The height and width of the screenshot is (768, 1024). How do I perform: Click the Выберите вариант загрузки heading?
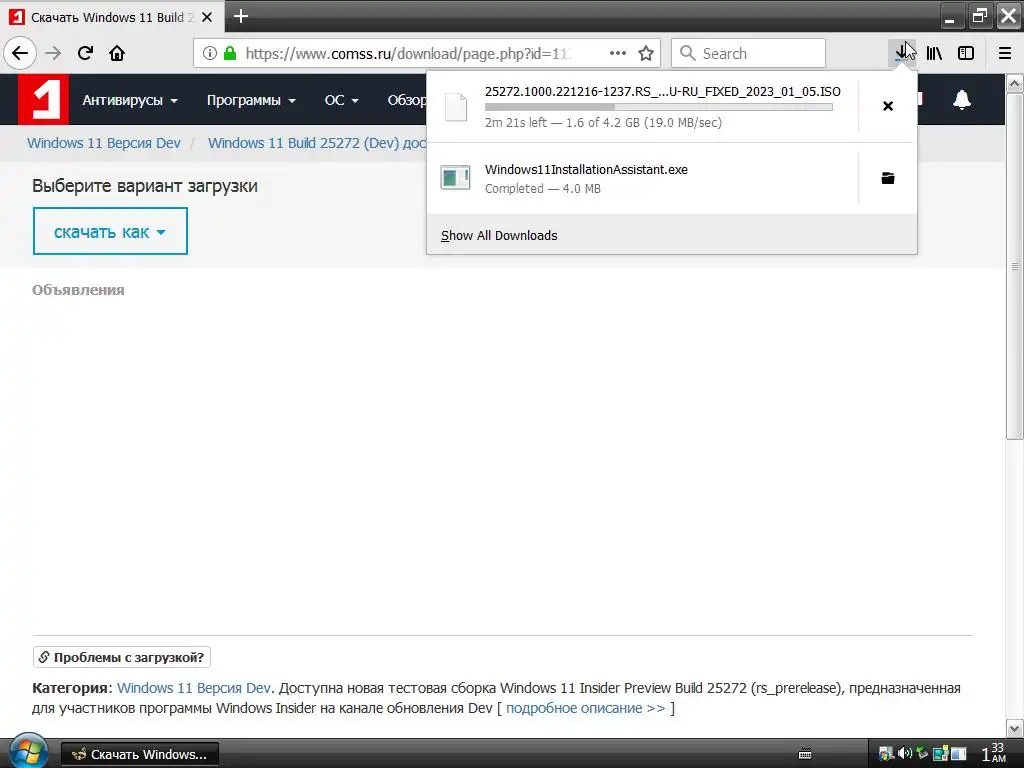(145, 186)
